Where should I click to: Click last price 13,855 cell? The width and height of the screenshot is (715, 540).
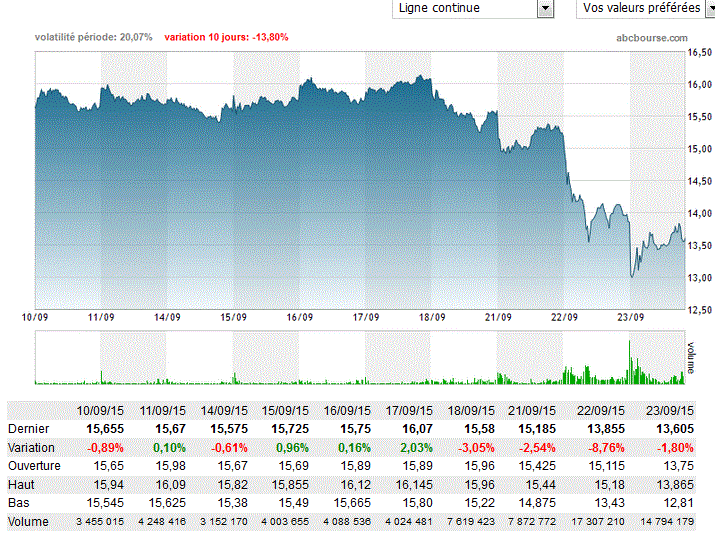(606, 429)
